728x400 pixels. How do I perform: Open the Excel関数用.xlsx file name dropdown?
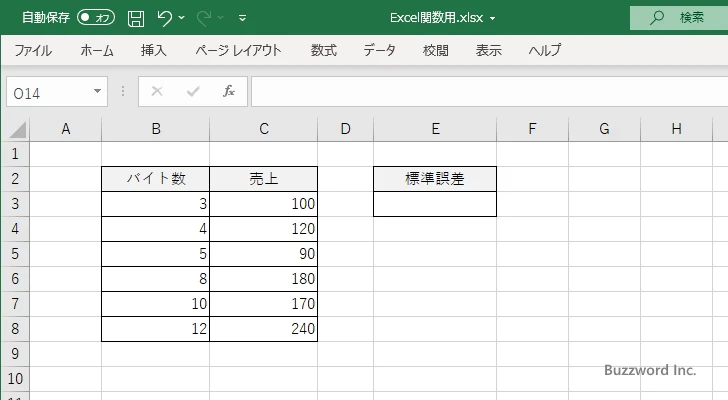pyautogui.click(x=493, y=19)
